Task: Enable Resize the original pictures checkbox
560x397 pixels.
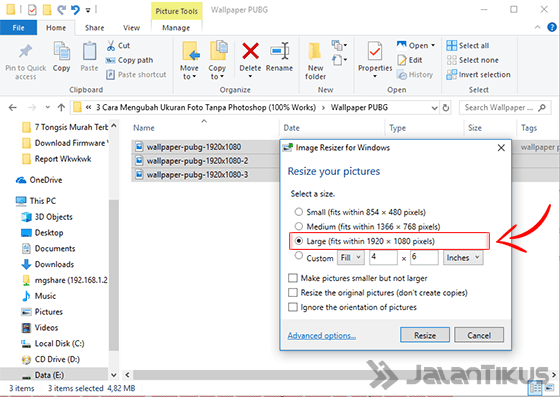Action: [x=293, y=293]
